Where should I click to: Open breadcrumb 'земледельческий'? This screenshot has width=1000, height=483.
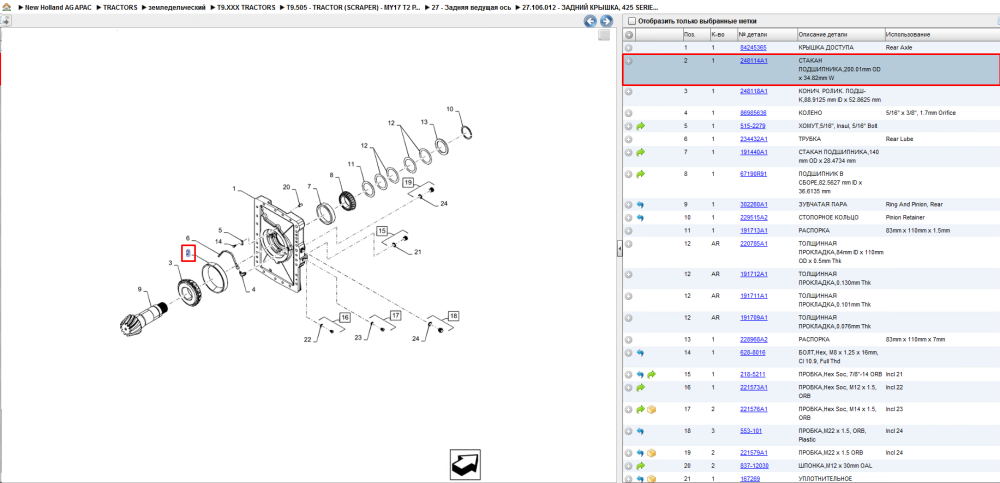177,8
